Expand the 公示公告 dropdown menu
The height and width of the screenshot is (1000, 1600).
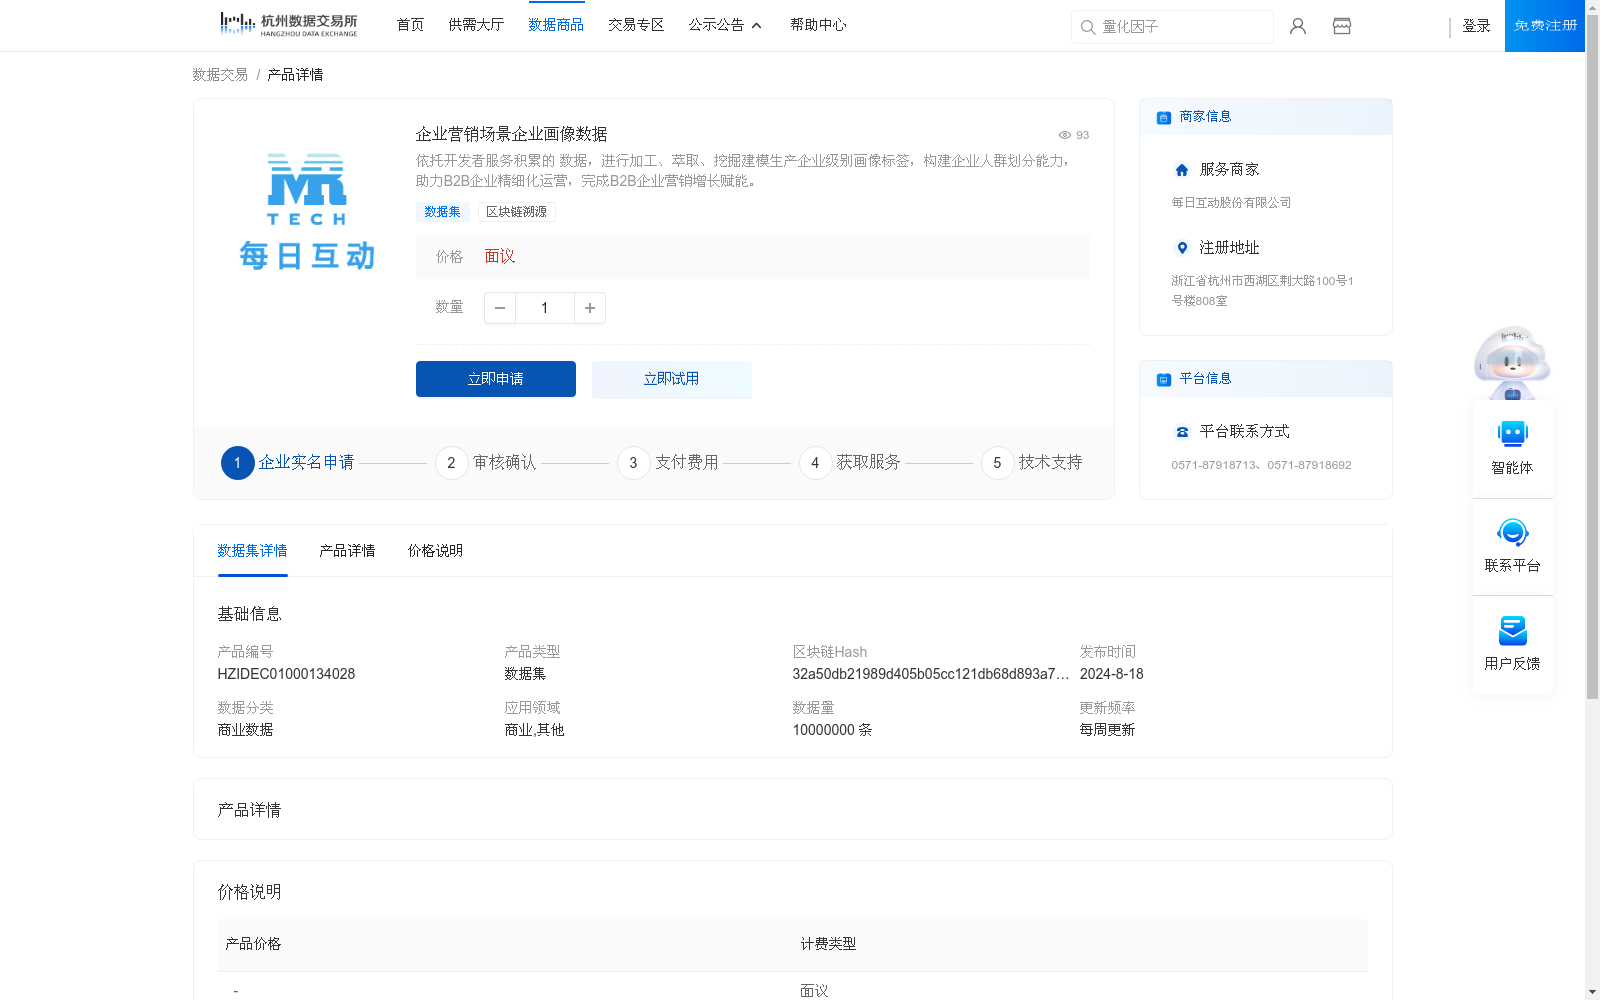[x=725, y=25]
